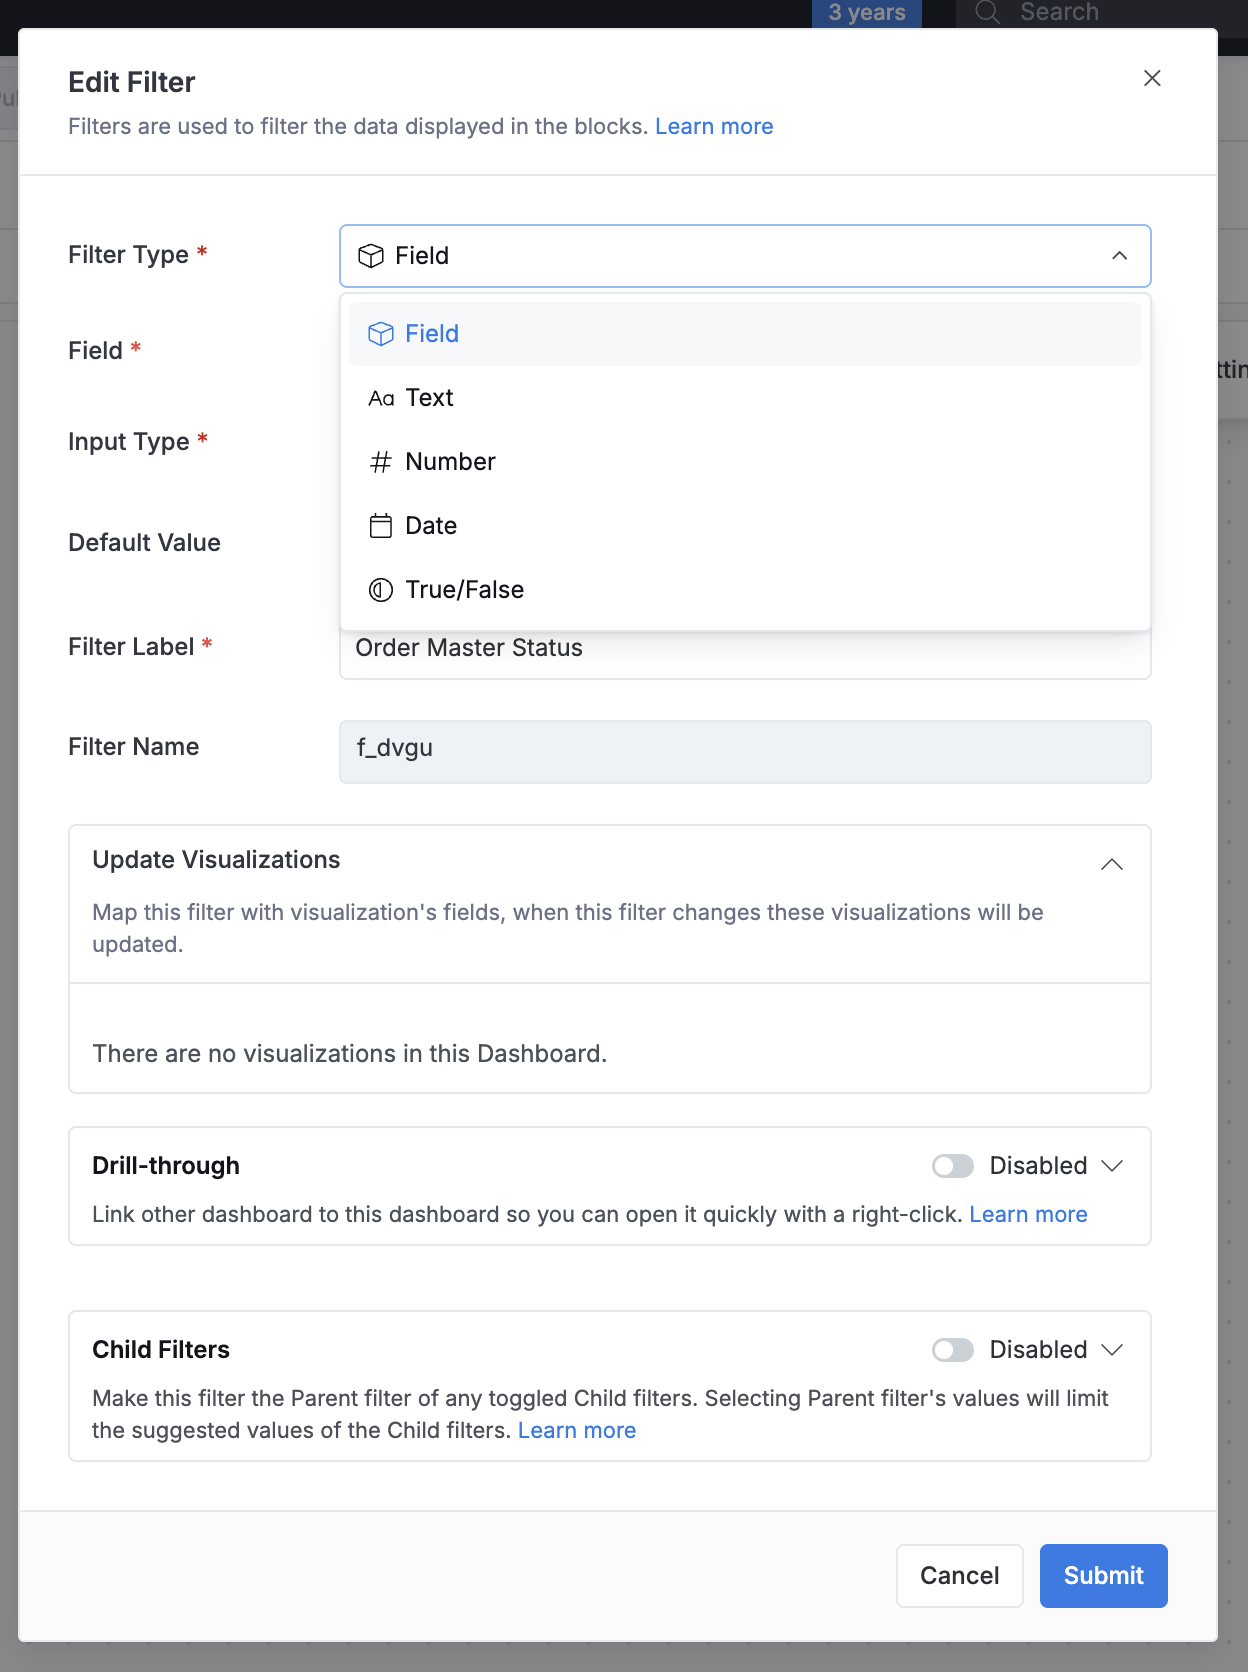
Task: Submit the filter changes
Action: [1103, 1576]
